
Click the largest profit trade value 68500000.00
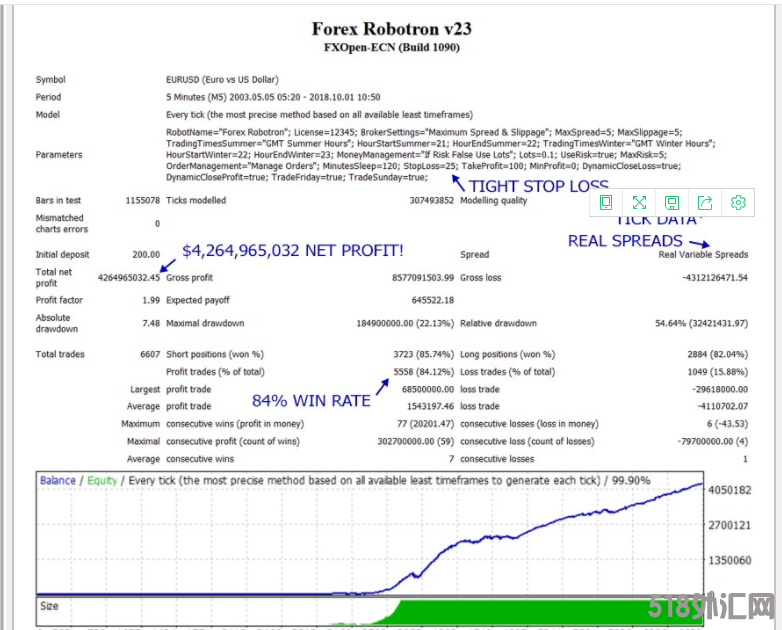[x=428, y=389]
